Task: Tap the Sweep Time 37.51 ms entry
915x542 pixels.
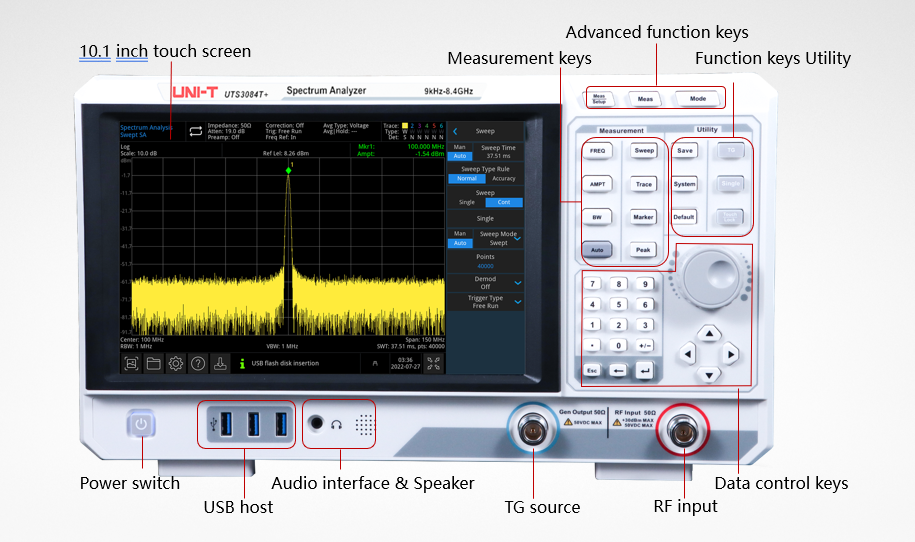Action: coord(498,152)
